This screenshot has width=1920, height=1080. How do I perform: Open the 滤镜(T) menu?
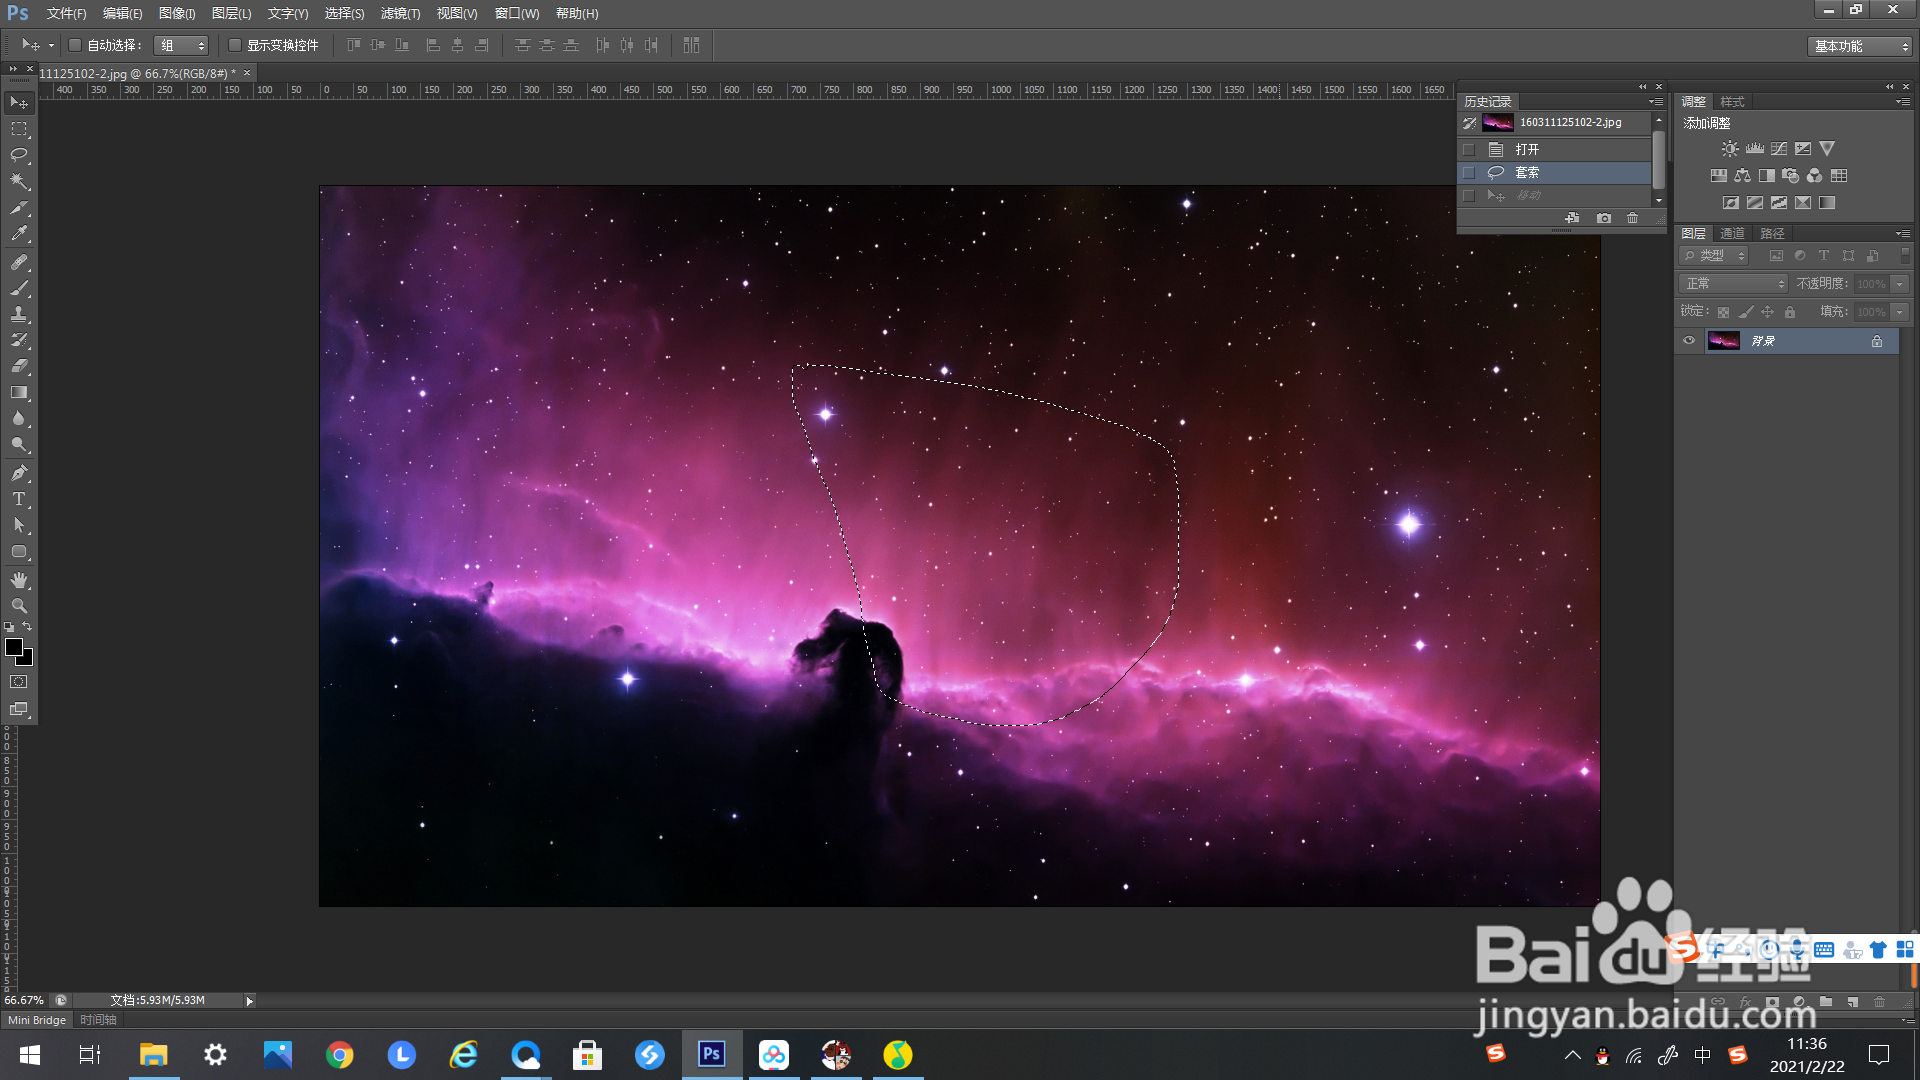point(400,13)
